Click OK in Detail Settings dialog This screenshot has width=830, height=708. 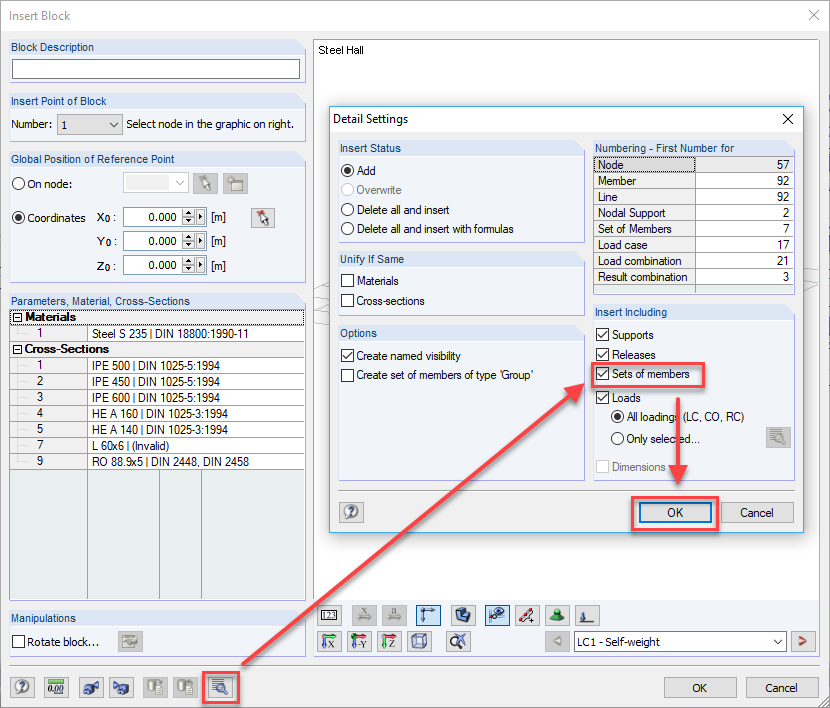675,512
